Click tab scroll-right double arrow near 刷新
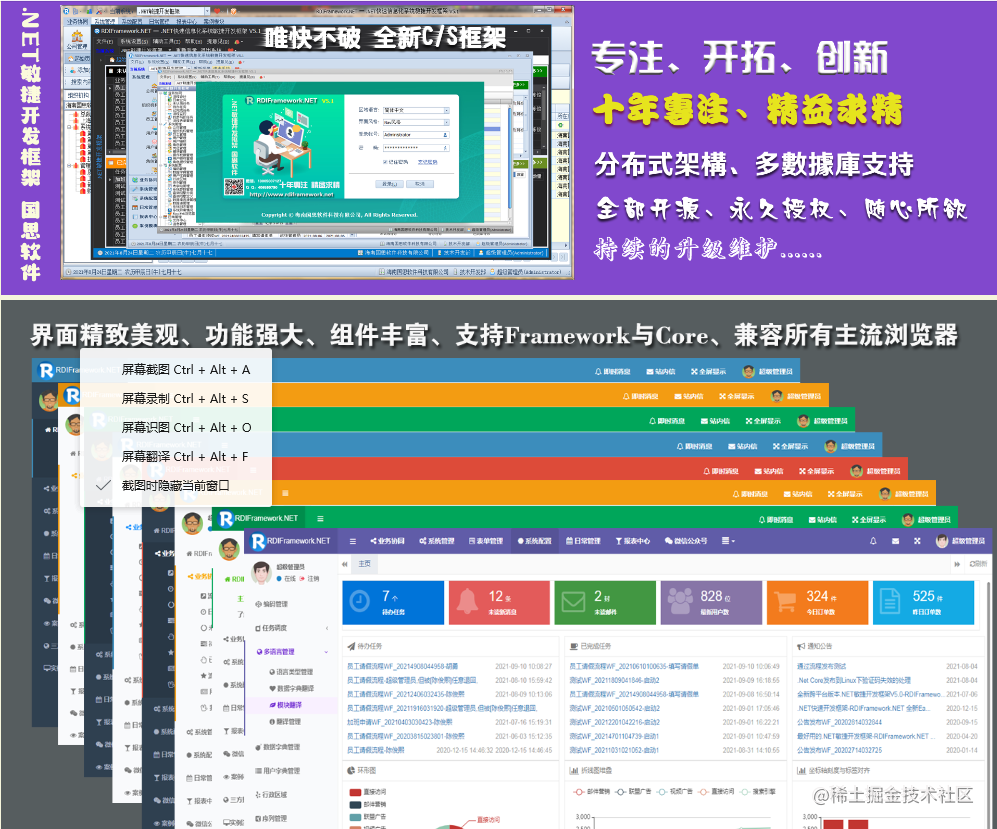 pos(957,564)
